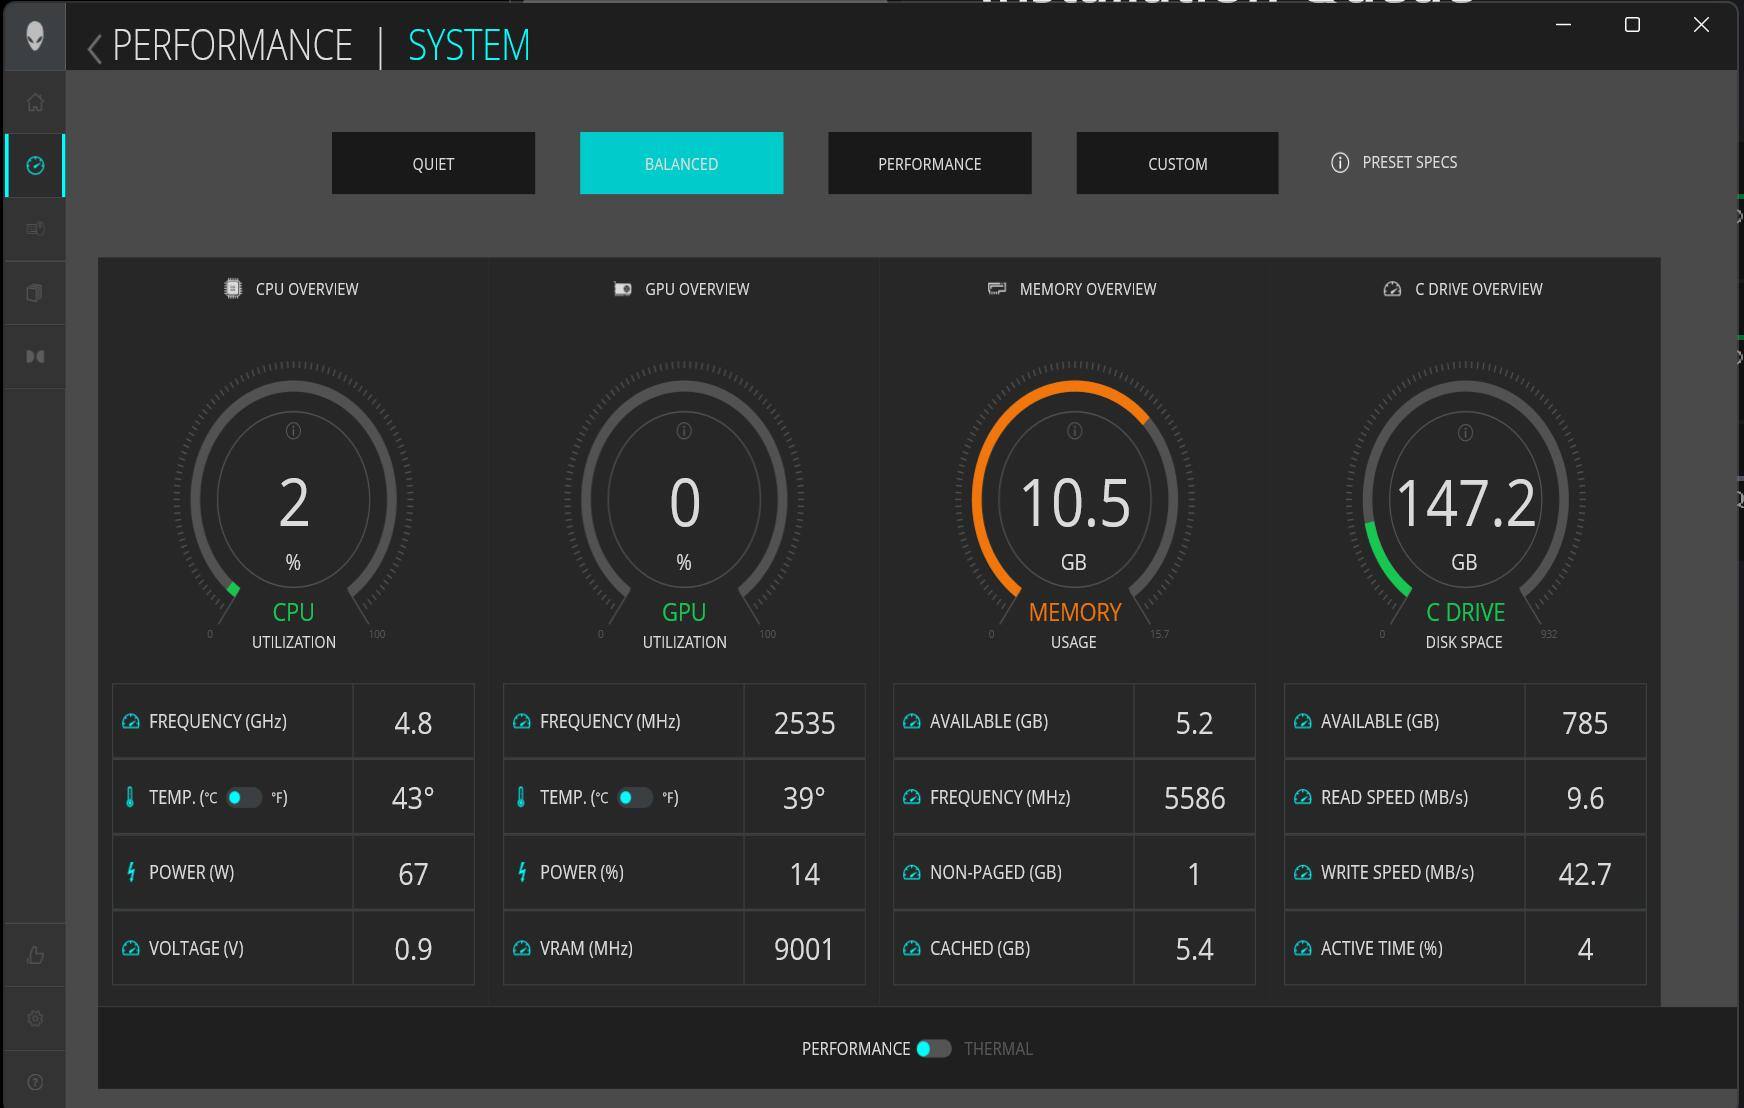Image resolution: width=1744 pixels, height=1108 pixels.
Task: Open the keyboard and mouse peripherals icon
Action: (35, 229)
